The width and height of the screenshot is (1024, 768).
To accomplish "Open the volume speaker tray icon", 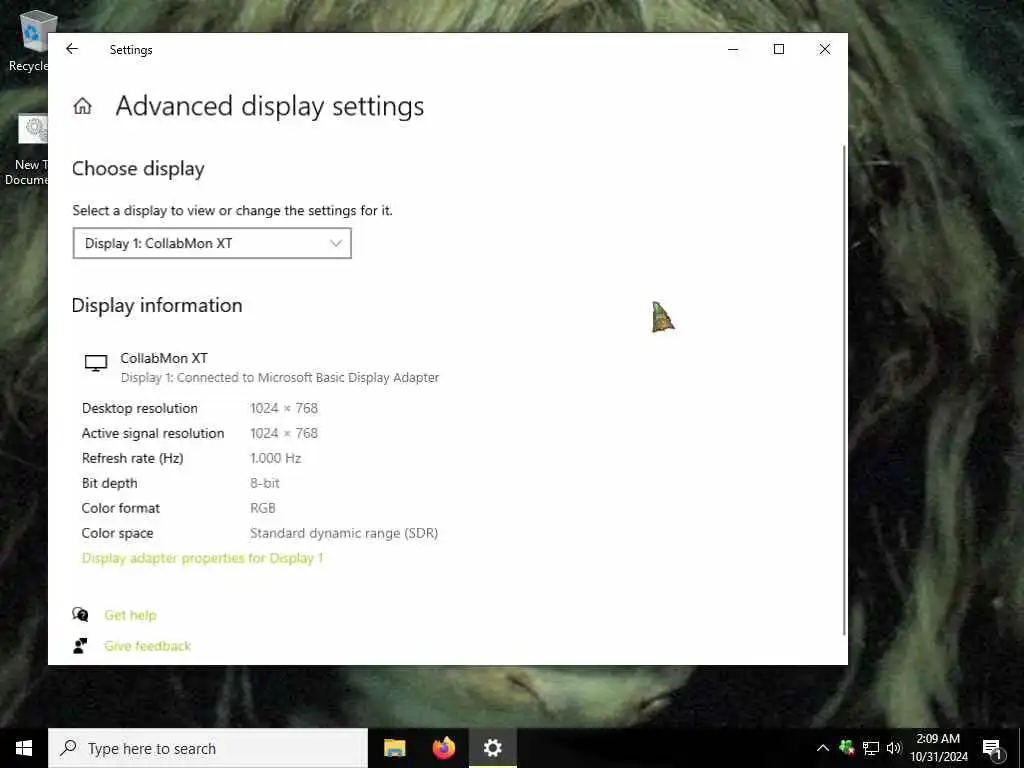I will tap(894, 748).
